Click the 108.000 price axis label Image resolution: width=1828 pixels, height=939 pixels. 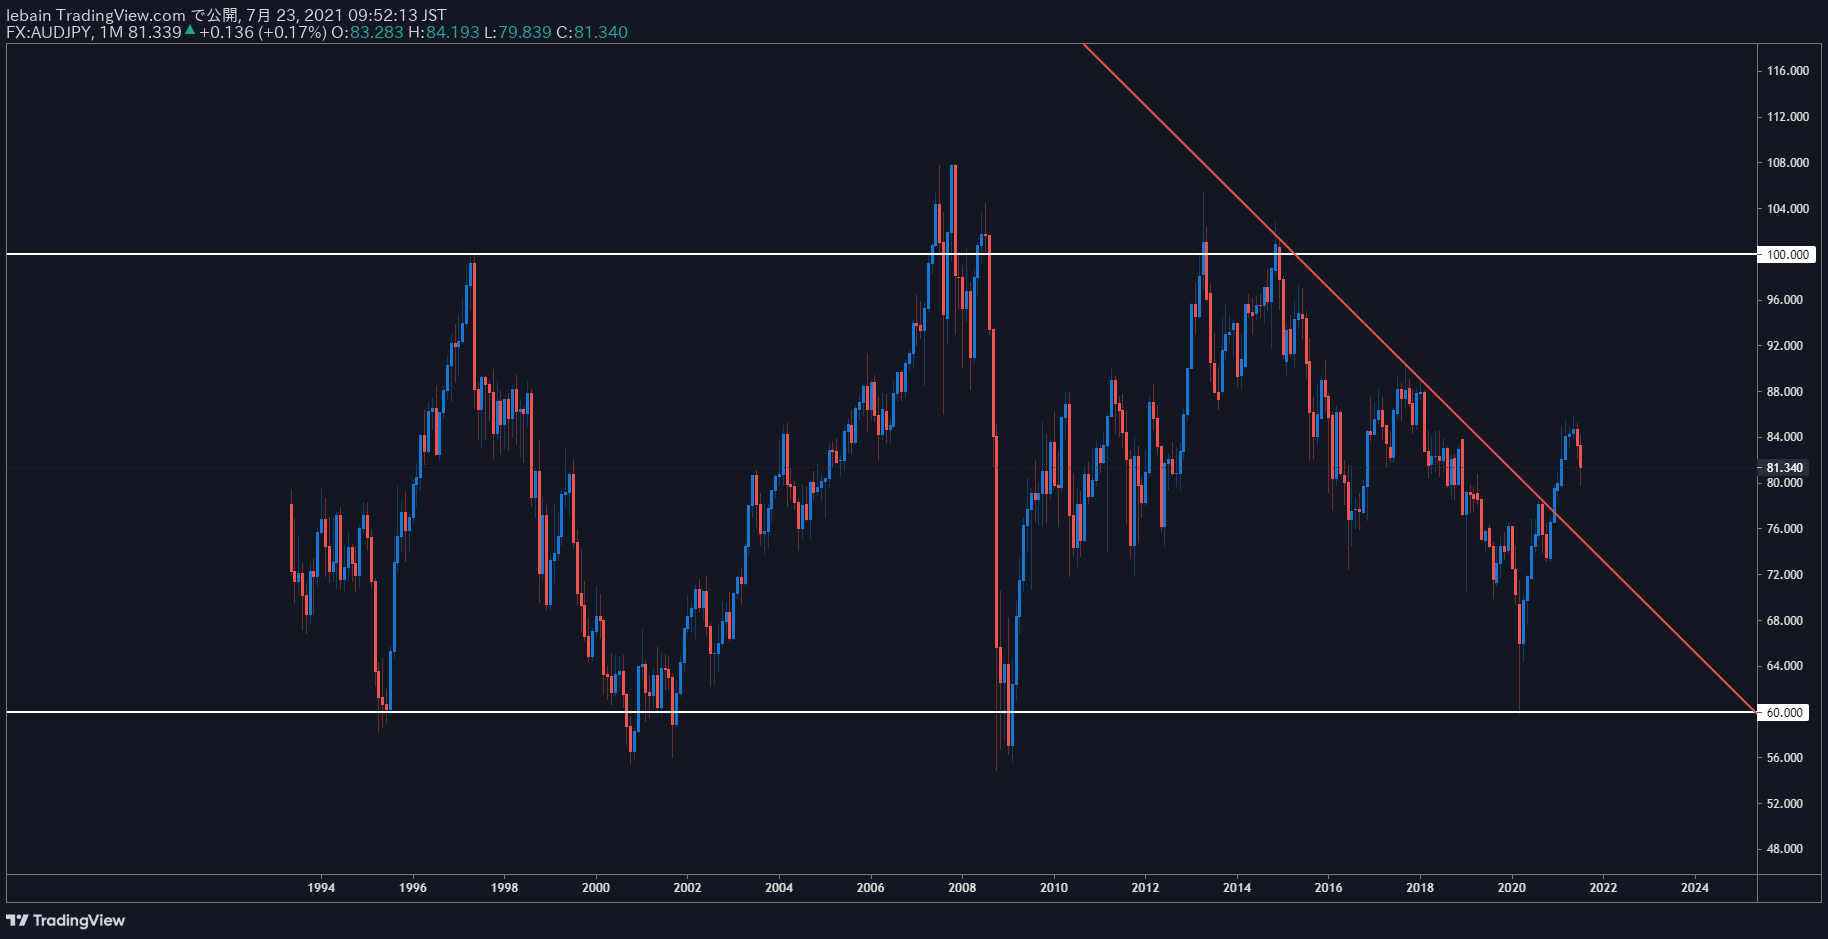[x=1787, y=163]
